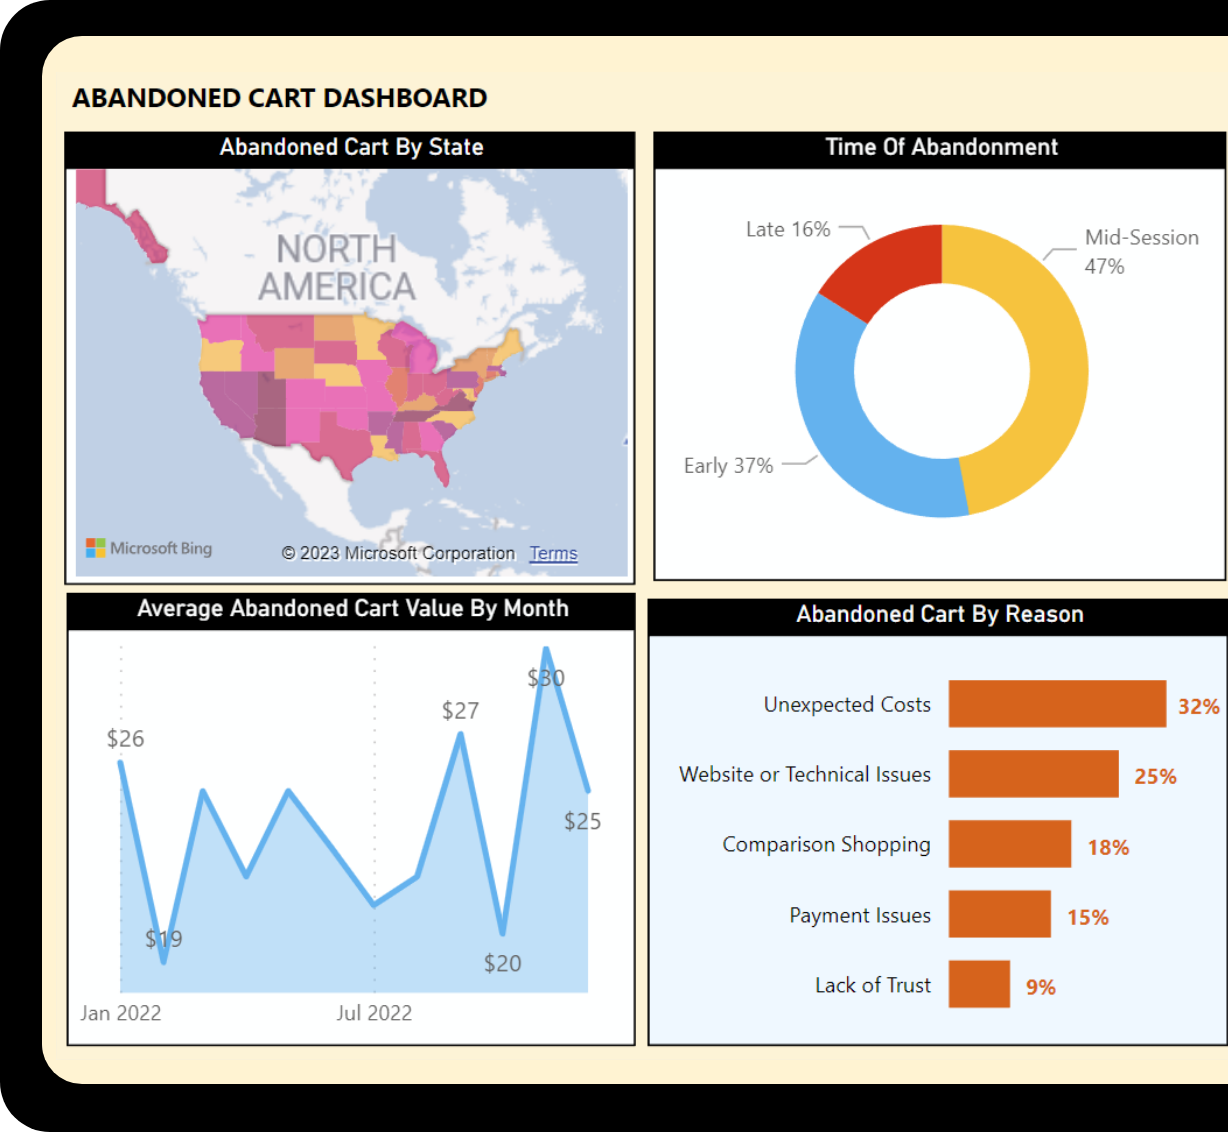This screenshot has width=1228, height=1132.
Task: Click the 'Website or Technical Issues' label
Action: pos(805,774)
